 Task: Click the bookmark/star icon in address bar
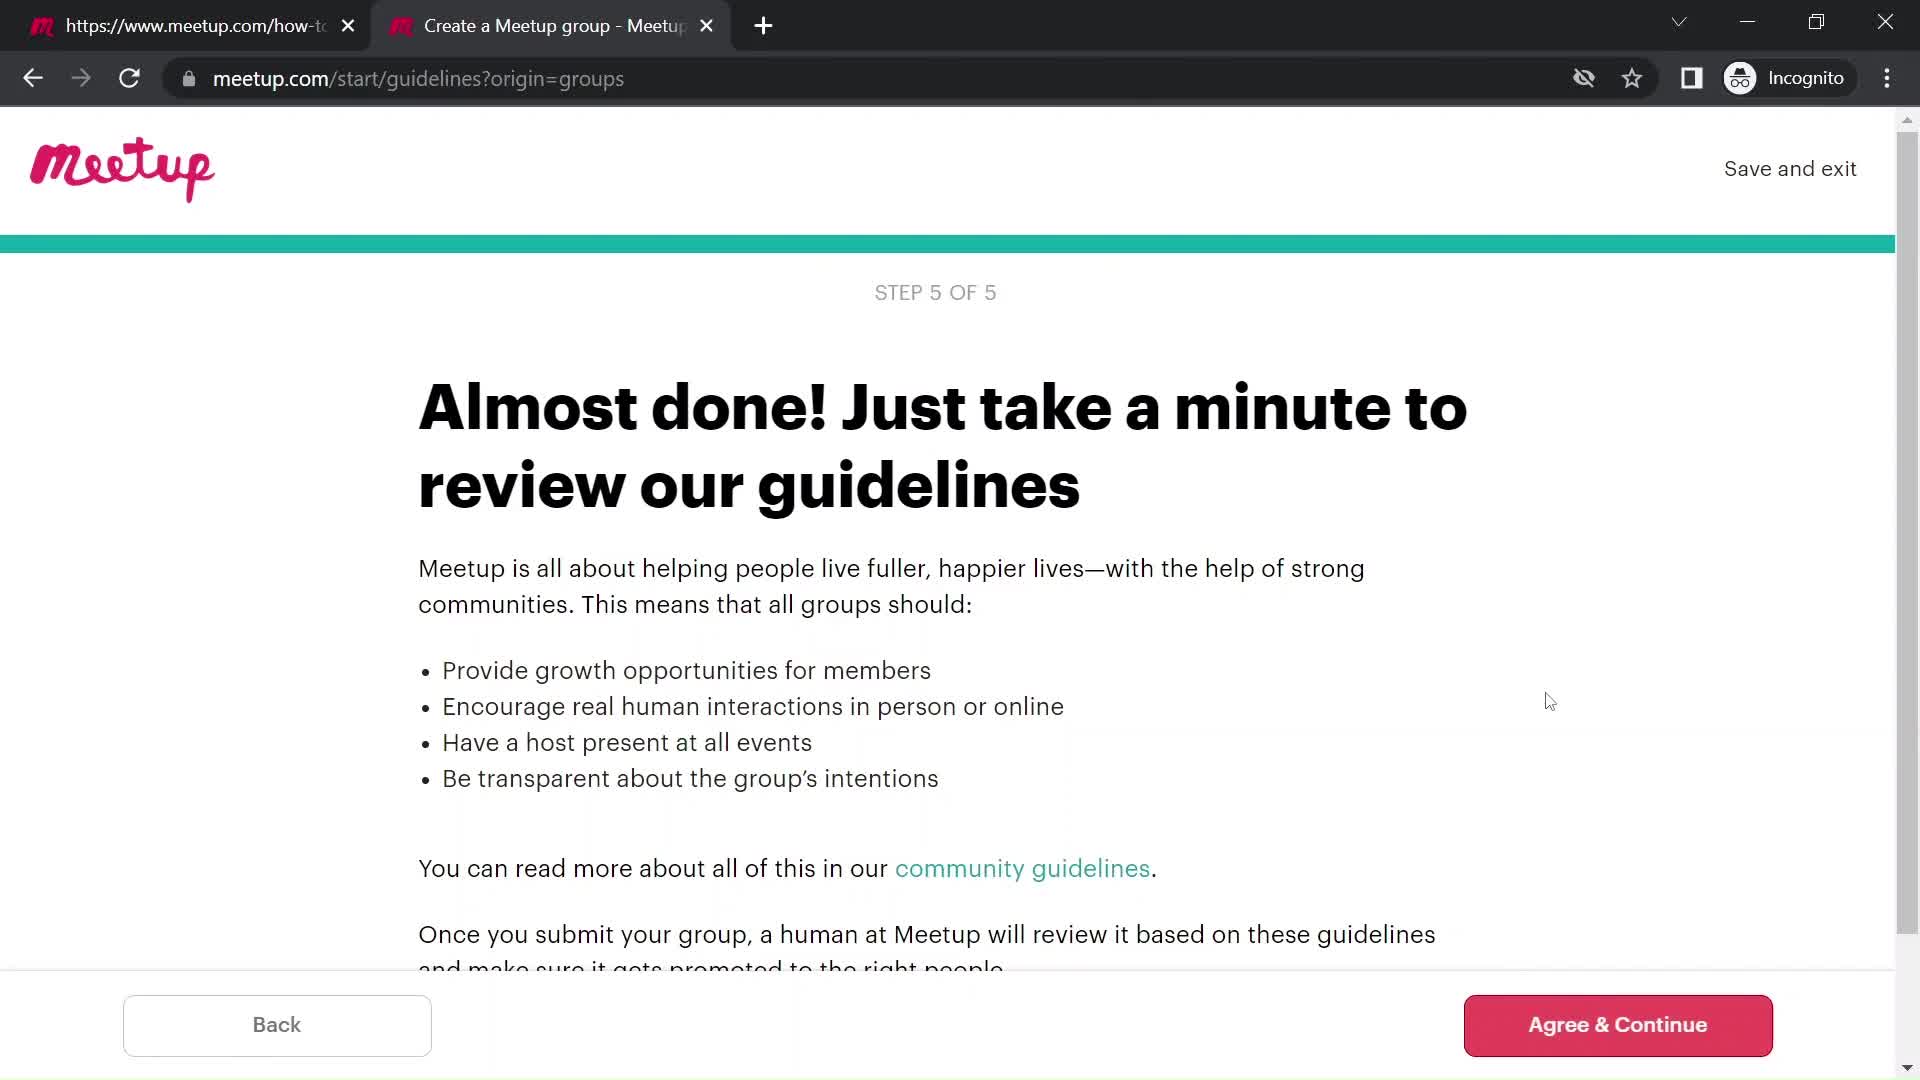(1633, 78)
